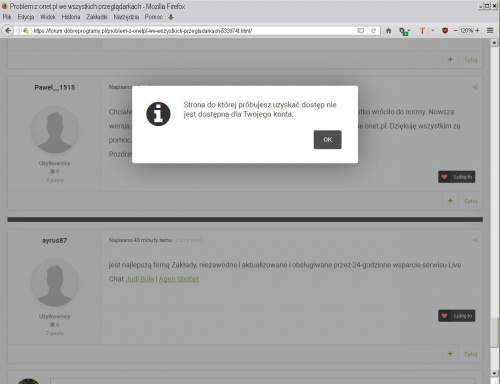The width and height of the screenshot is (500, 384).
Task: Click the share icon on ayrus87's post
Action: tap(475, 240)
